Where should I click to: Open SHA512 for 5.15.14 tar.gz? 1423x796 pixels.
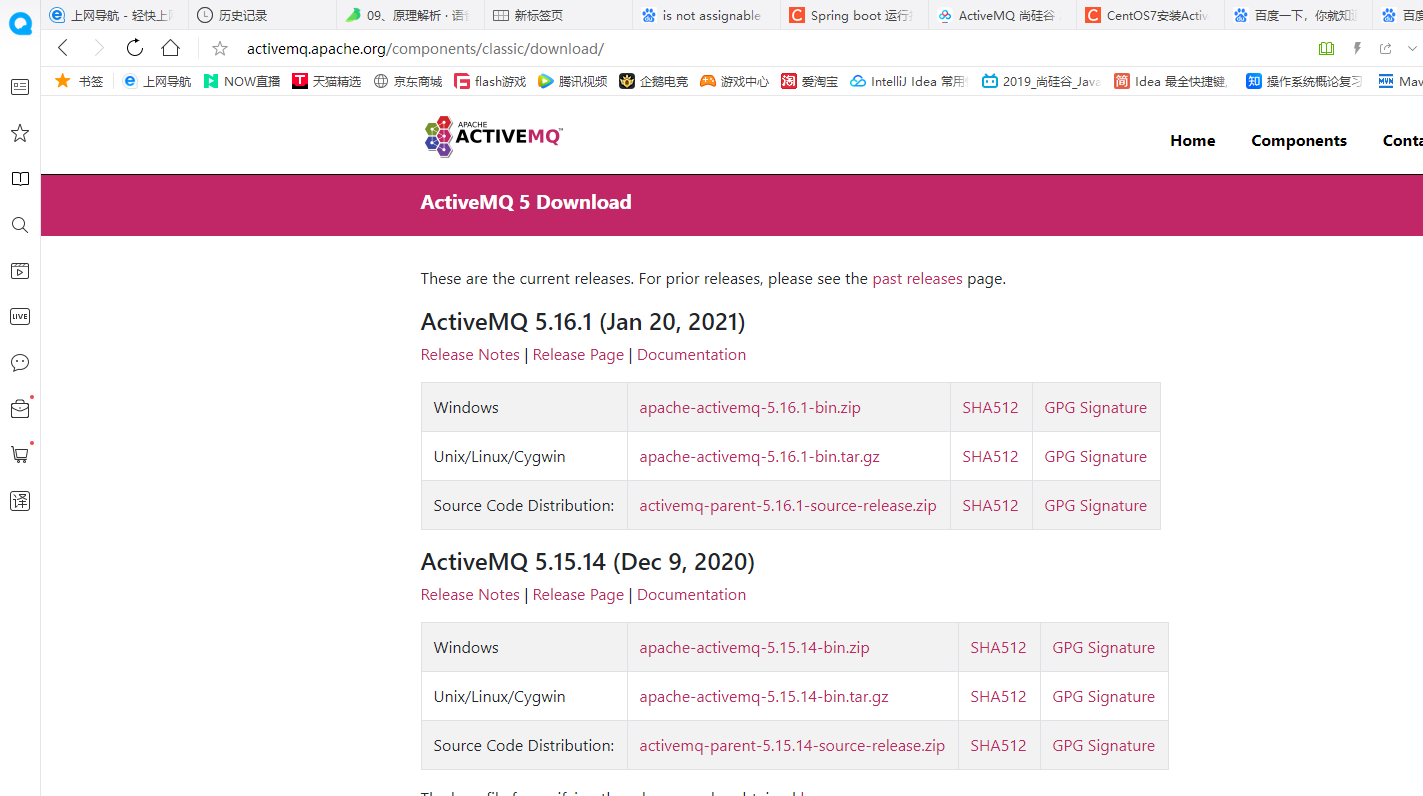tap(998, 697)
